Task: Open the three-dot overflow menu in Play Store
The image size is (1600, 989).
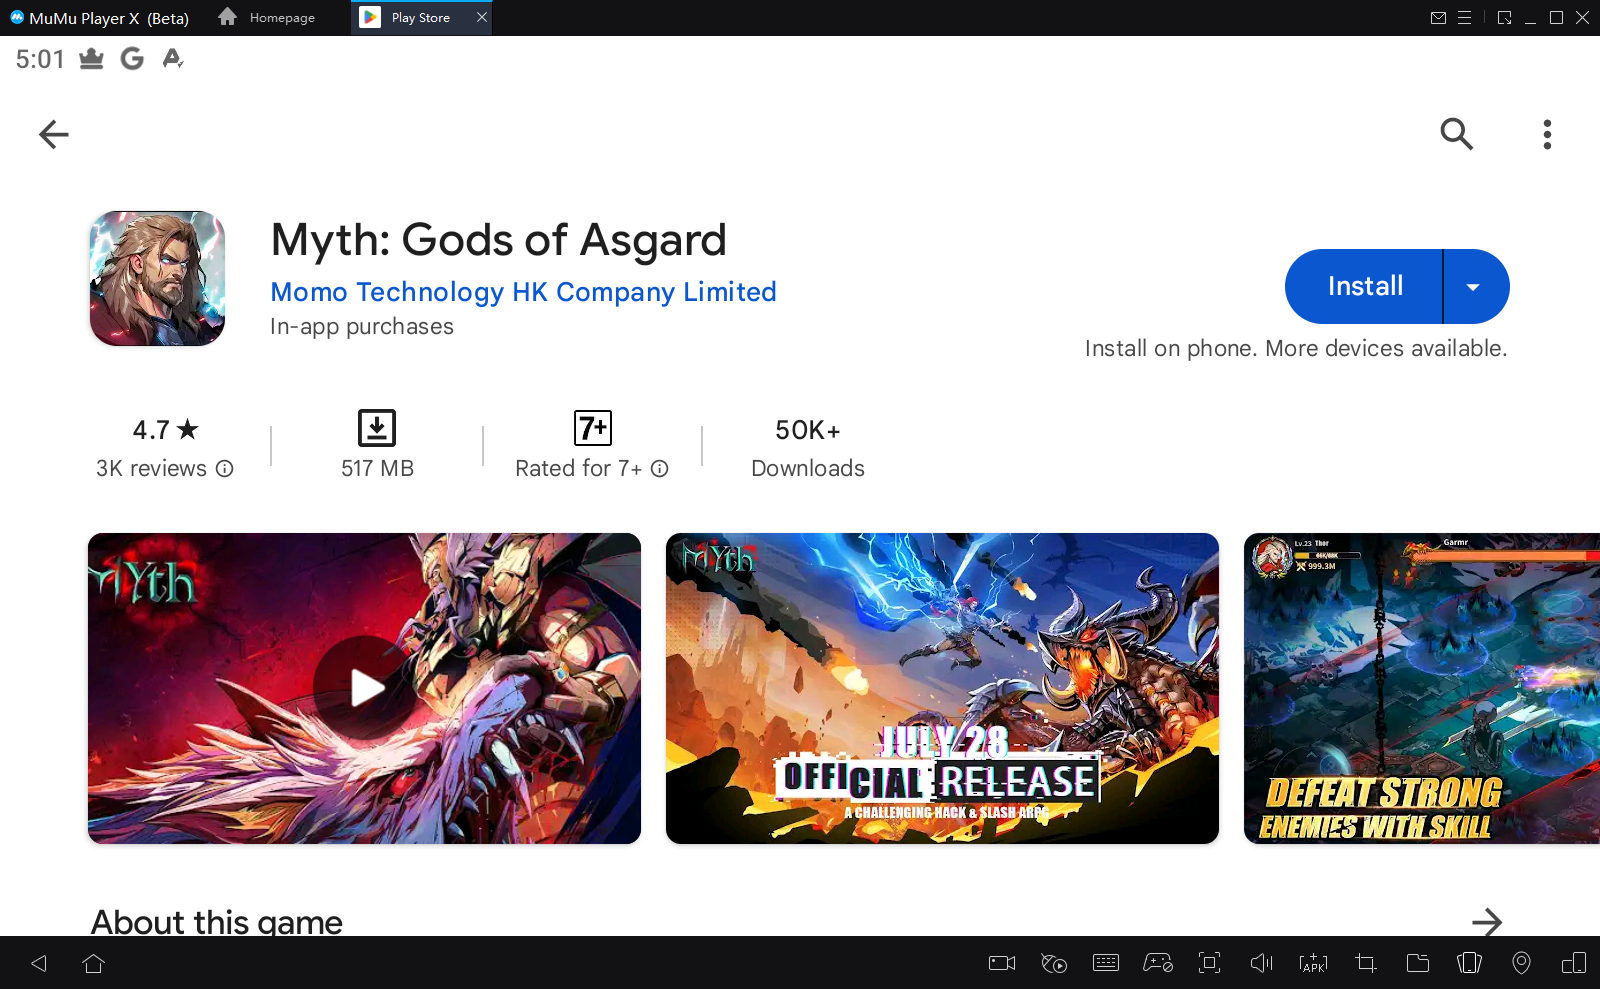Action: click(x=1546, y=134)
